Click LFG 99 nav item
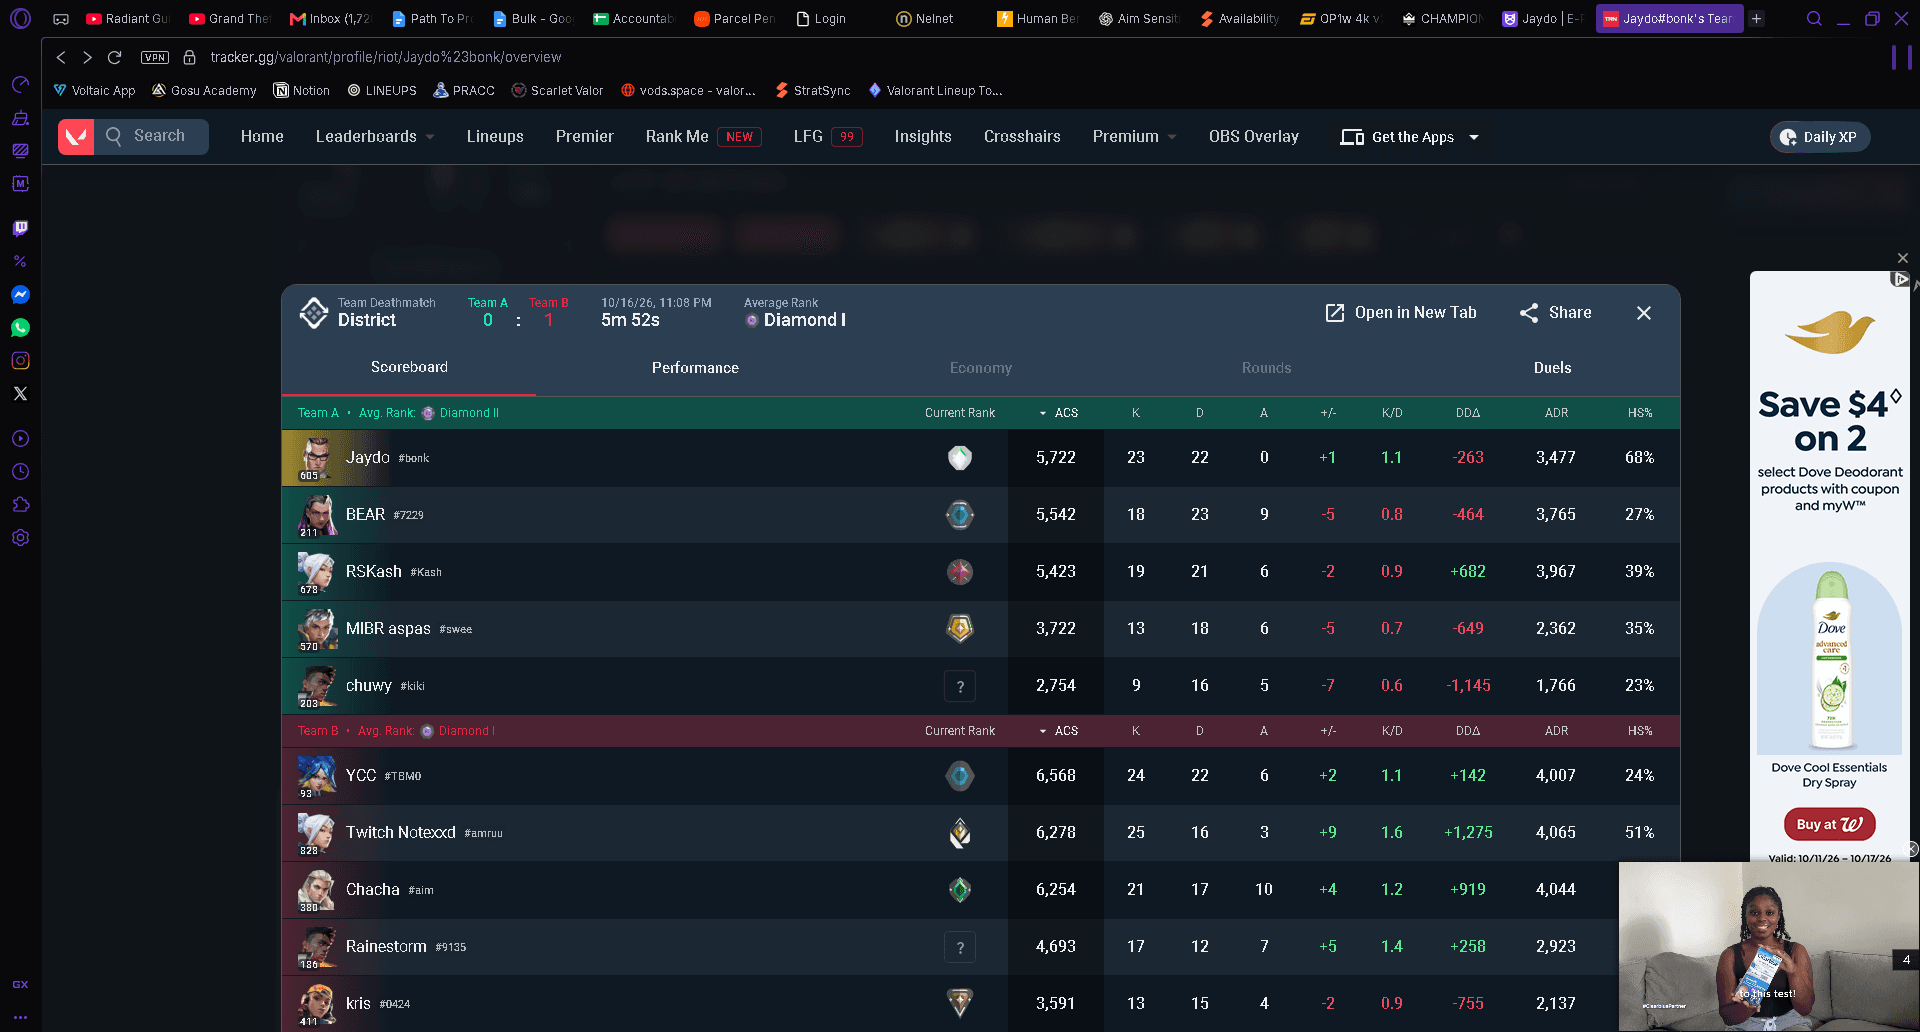Image resolution: width=1920 pixels, height=1032 pixels. click(828, 137)
